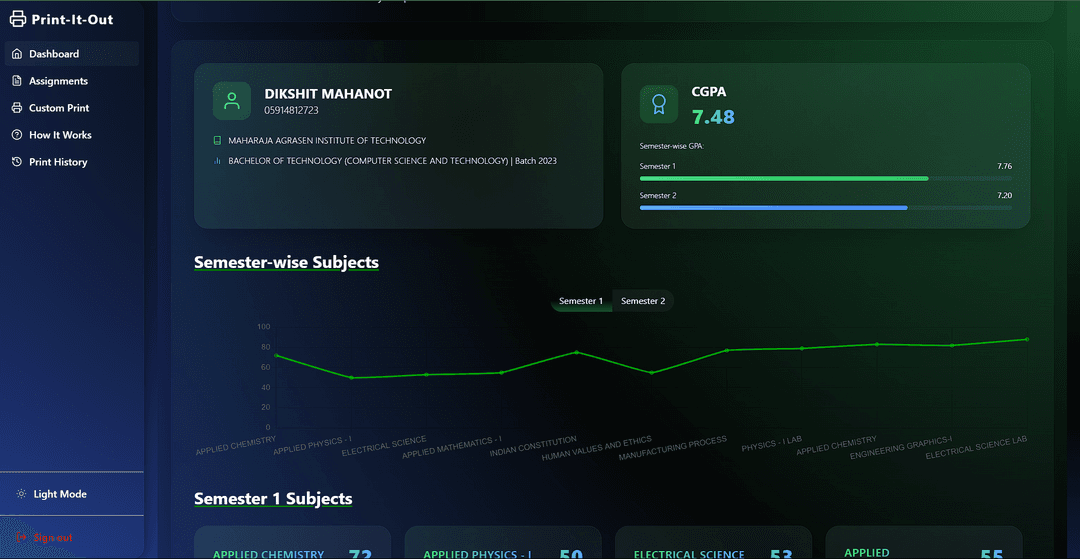This screenshot has height=559, width=1080.
Task: Click the HUMAN VALUES AND ETHICS axis label
Action: (596, 448)
